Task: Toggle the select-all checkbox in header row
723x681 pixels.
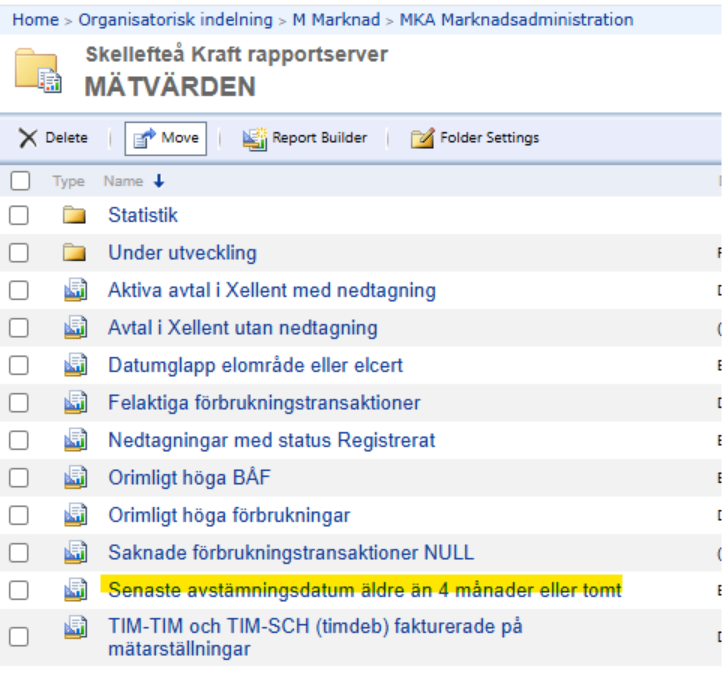Action: 19,181
